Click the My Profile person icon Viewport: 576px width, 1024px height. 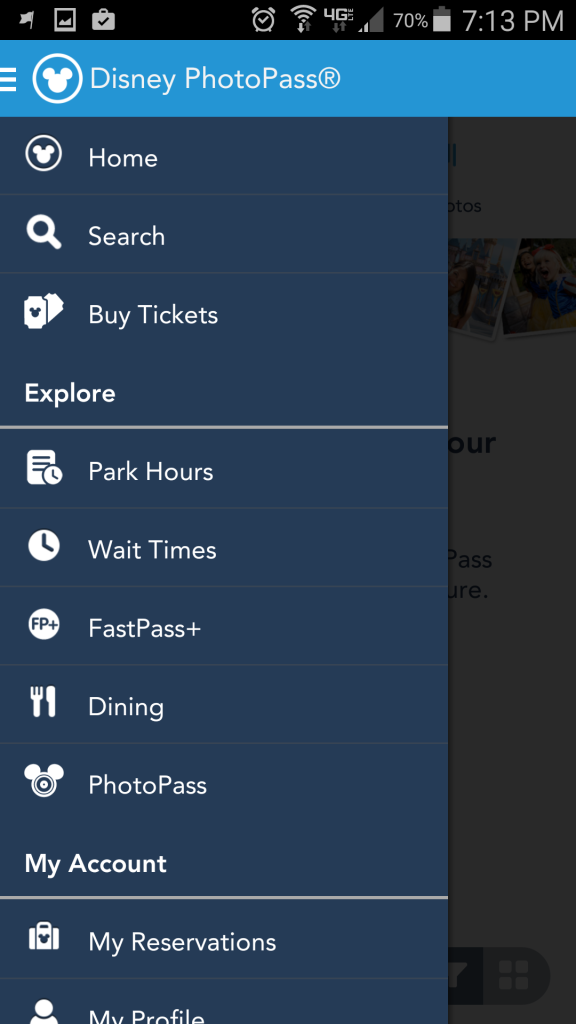[44, 1012]
